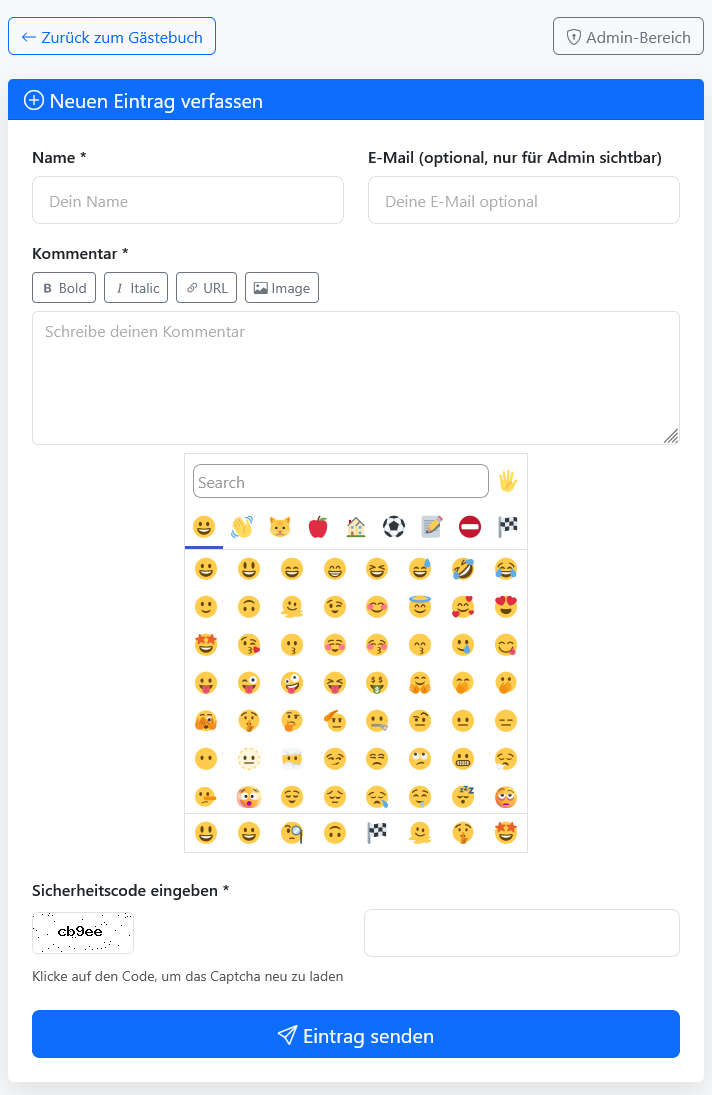The width and height of the screenshot is (712, 1095).
Task: Focus the emoji Search field
Action: [340, 481]
